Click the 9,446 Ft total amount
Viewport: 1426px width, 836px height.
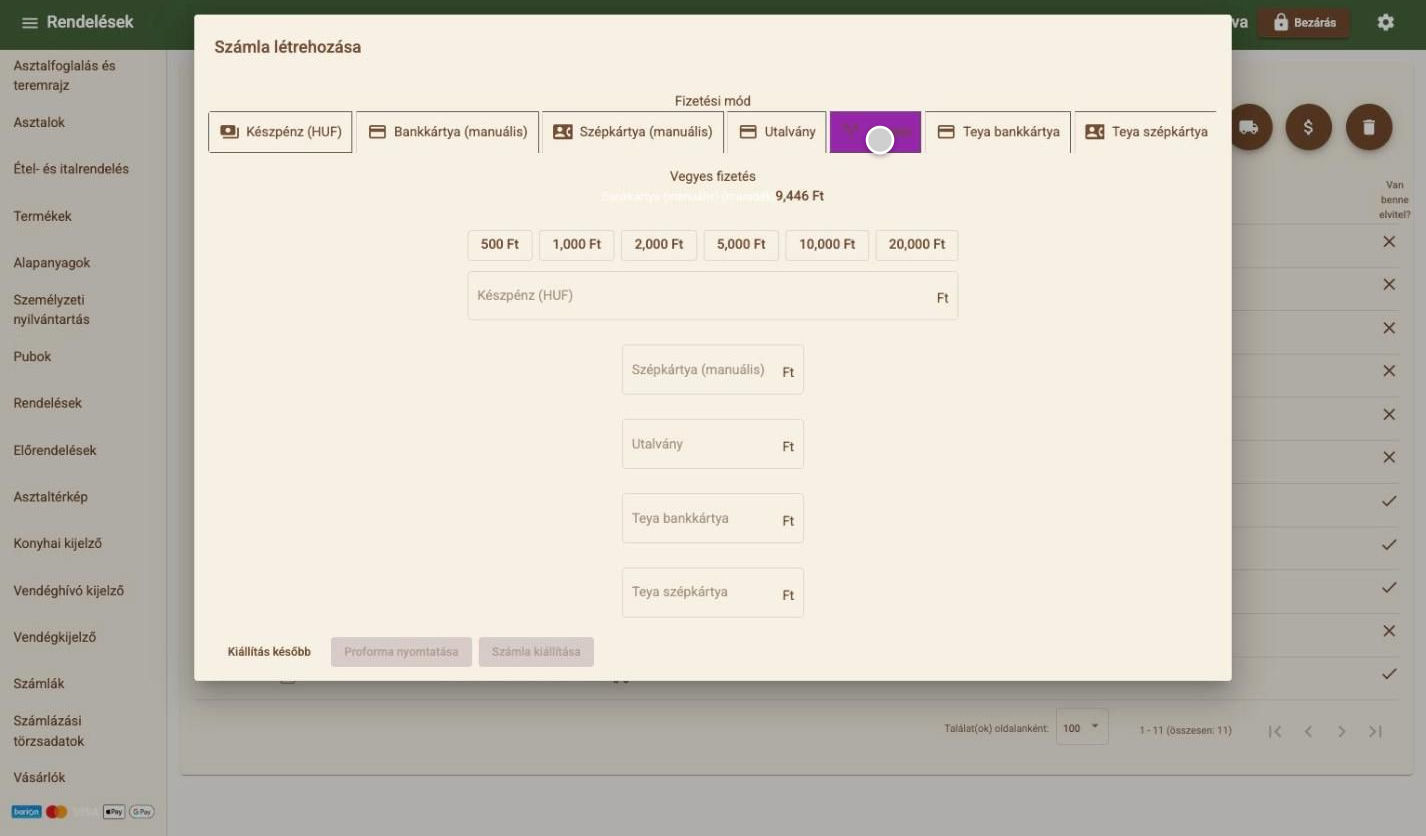(800, 196)
